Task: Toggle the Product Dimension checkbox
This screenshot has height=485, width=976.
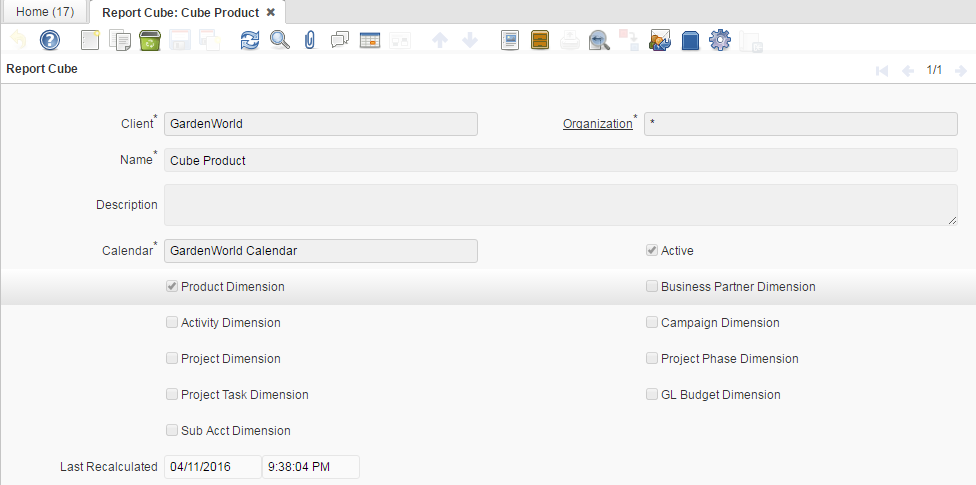Action: coord(172,287)
